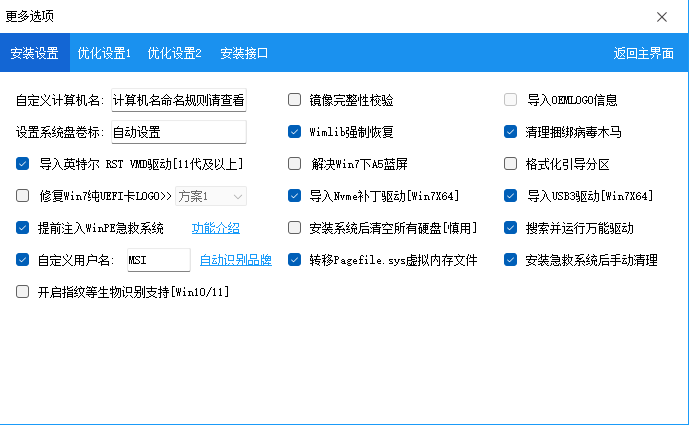Screen dimensions: 689x425
Task: Toggle 导入Nvme补丁驱动[Win7X64] checkbox
Action: pos(294,196)
